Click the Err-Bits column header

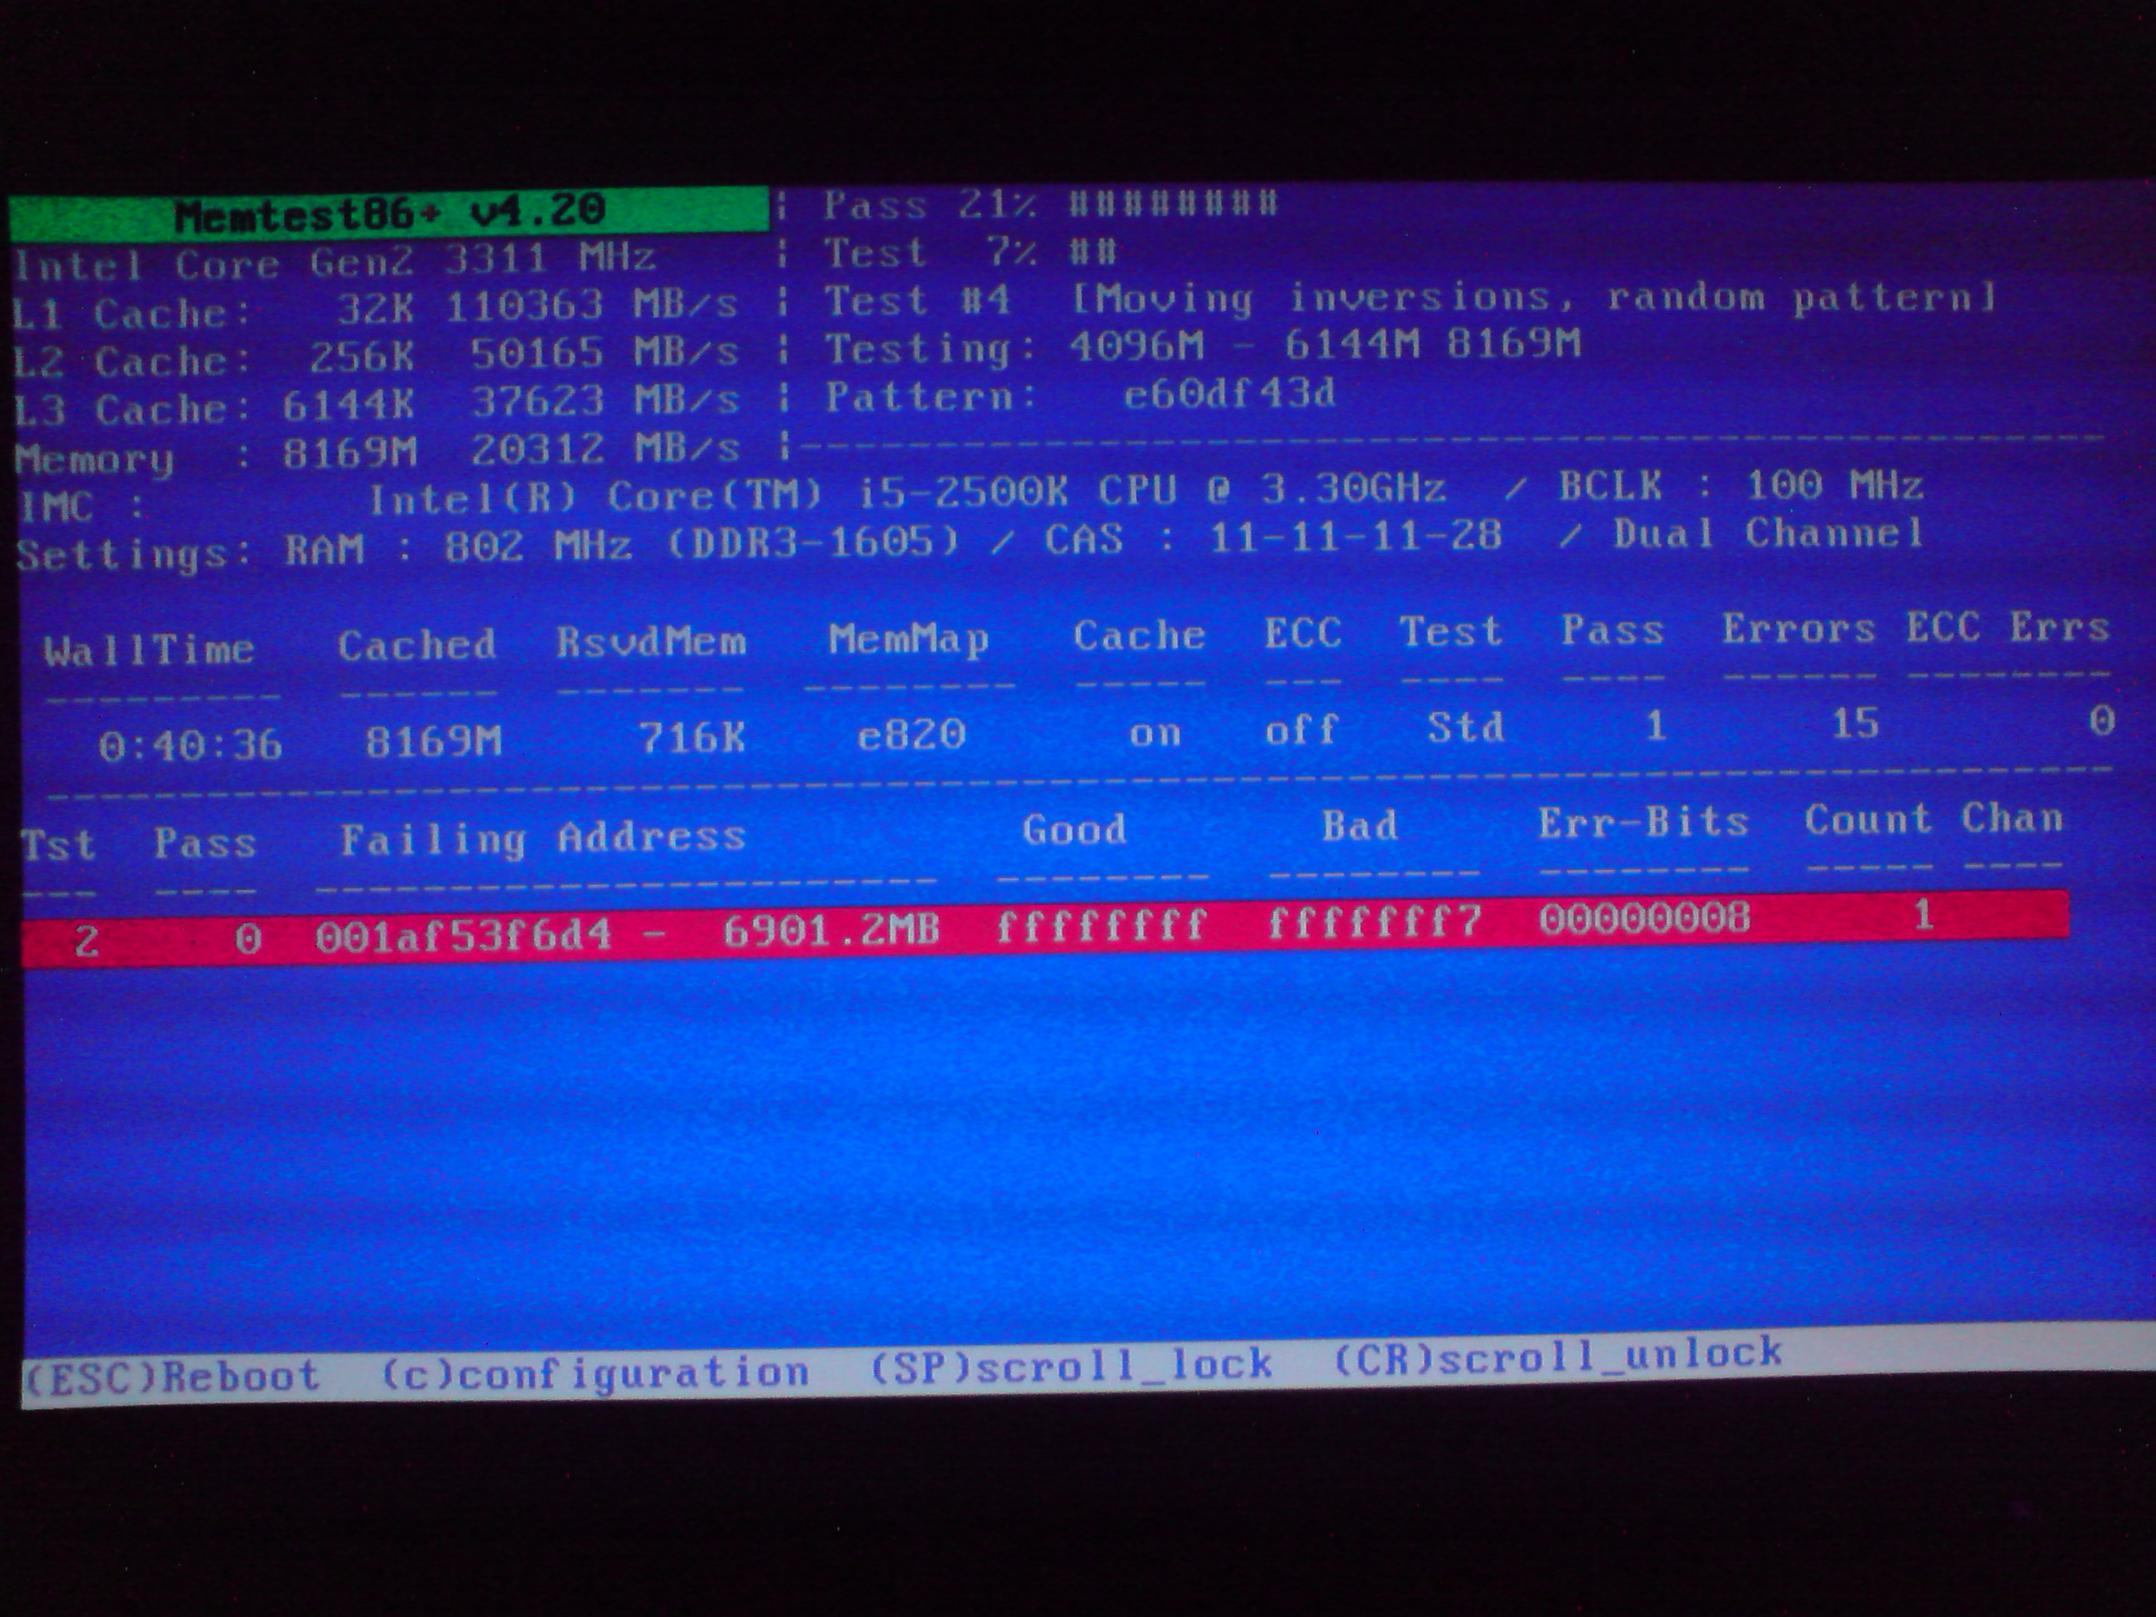[x=1643, y=823]
